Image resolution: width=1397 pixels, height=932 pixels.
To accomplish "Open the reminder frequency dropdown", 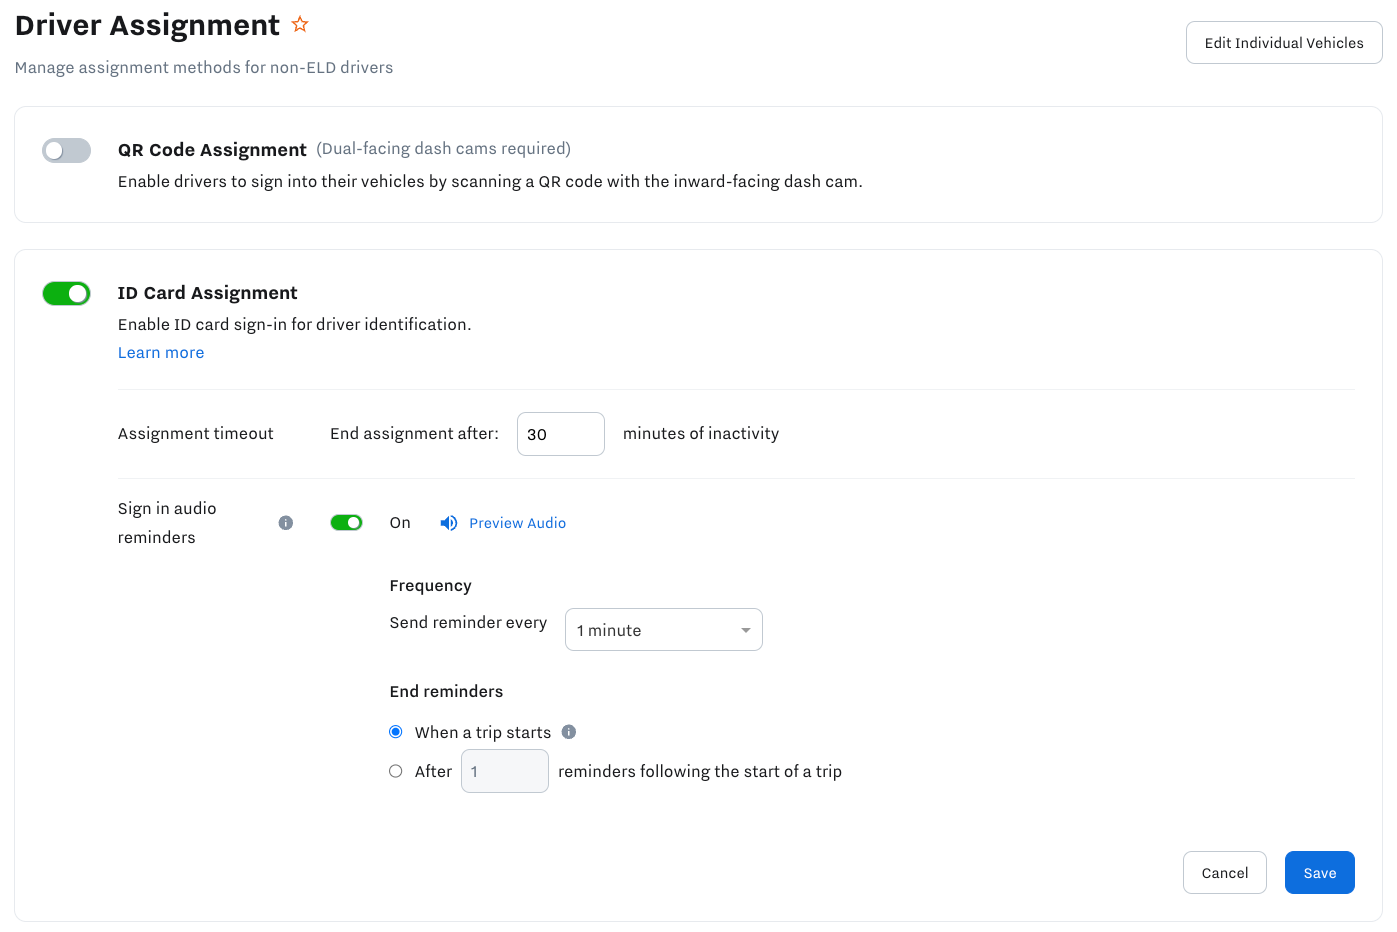I will 663,629.
